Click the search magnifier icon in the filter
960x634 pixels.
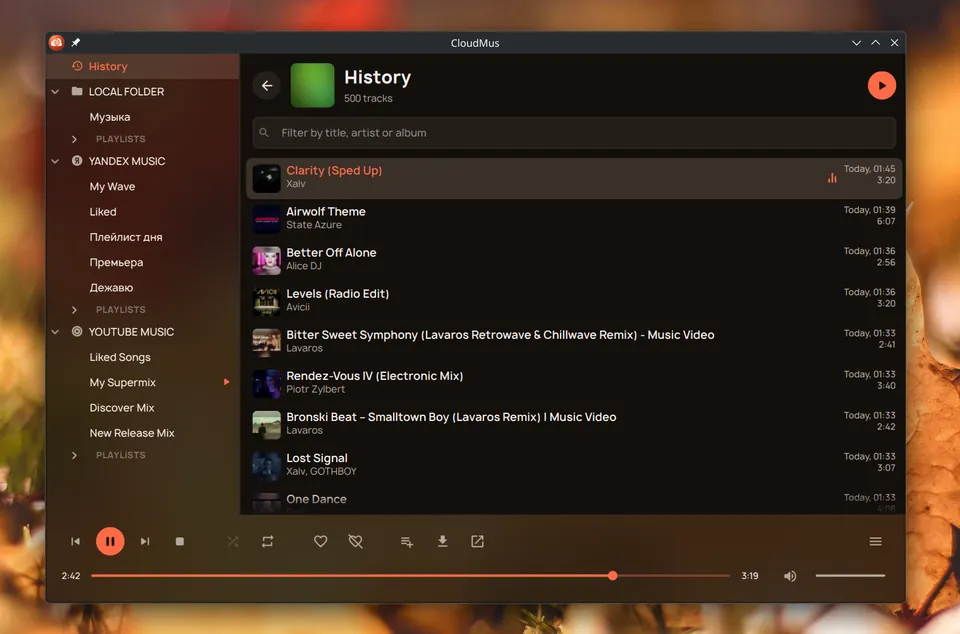point(264,133)
